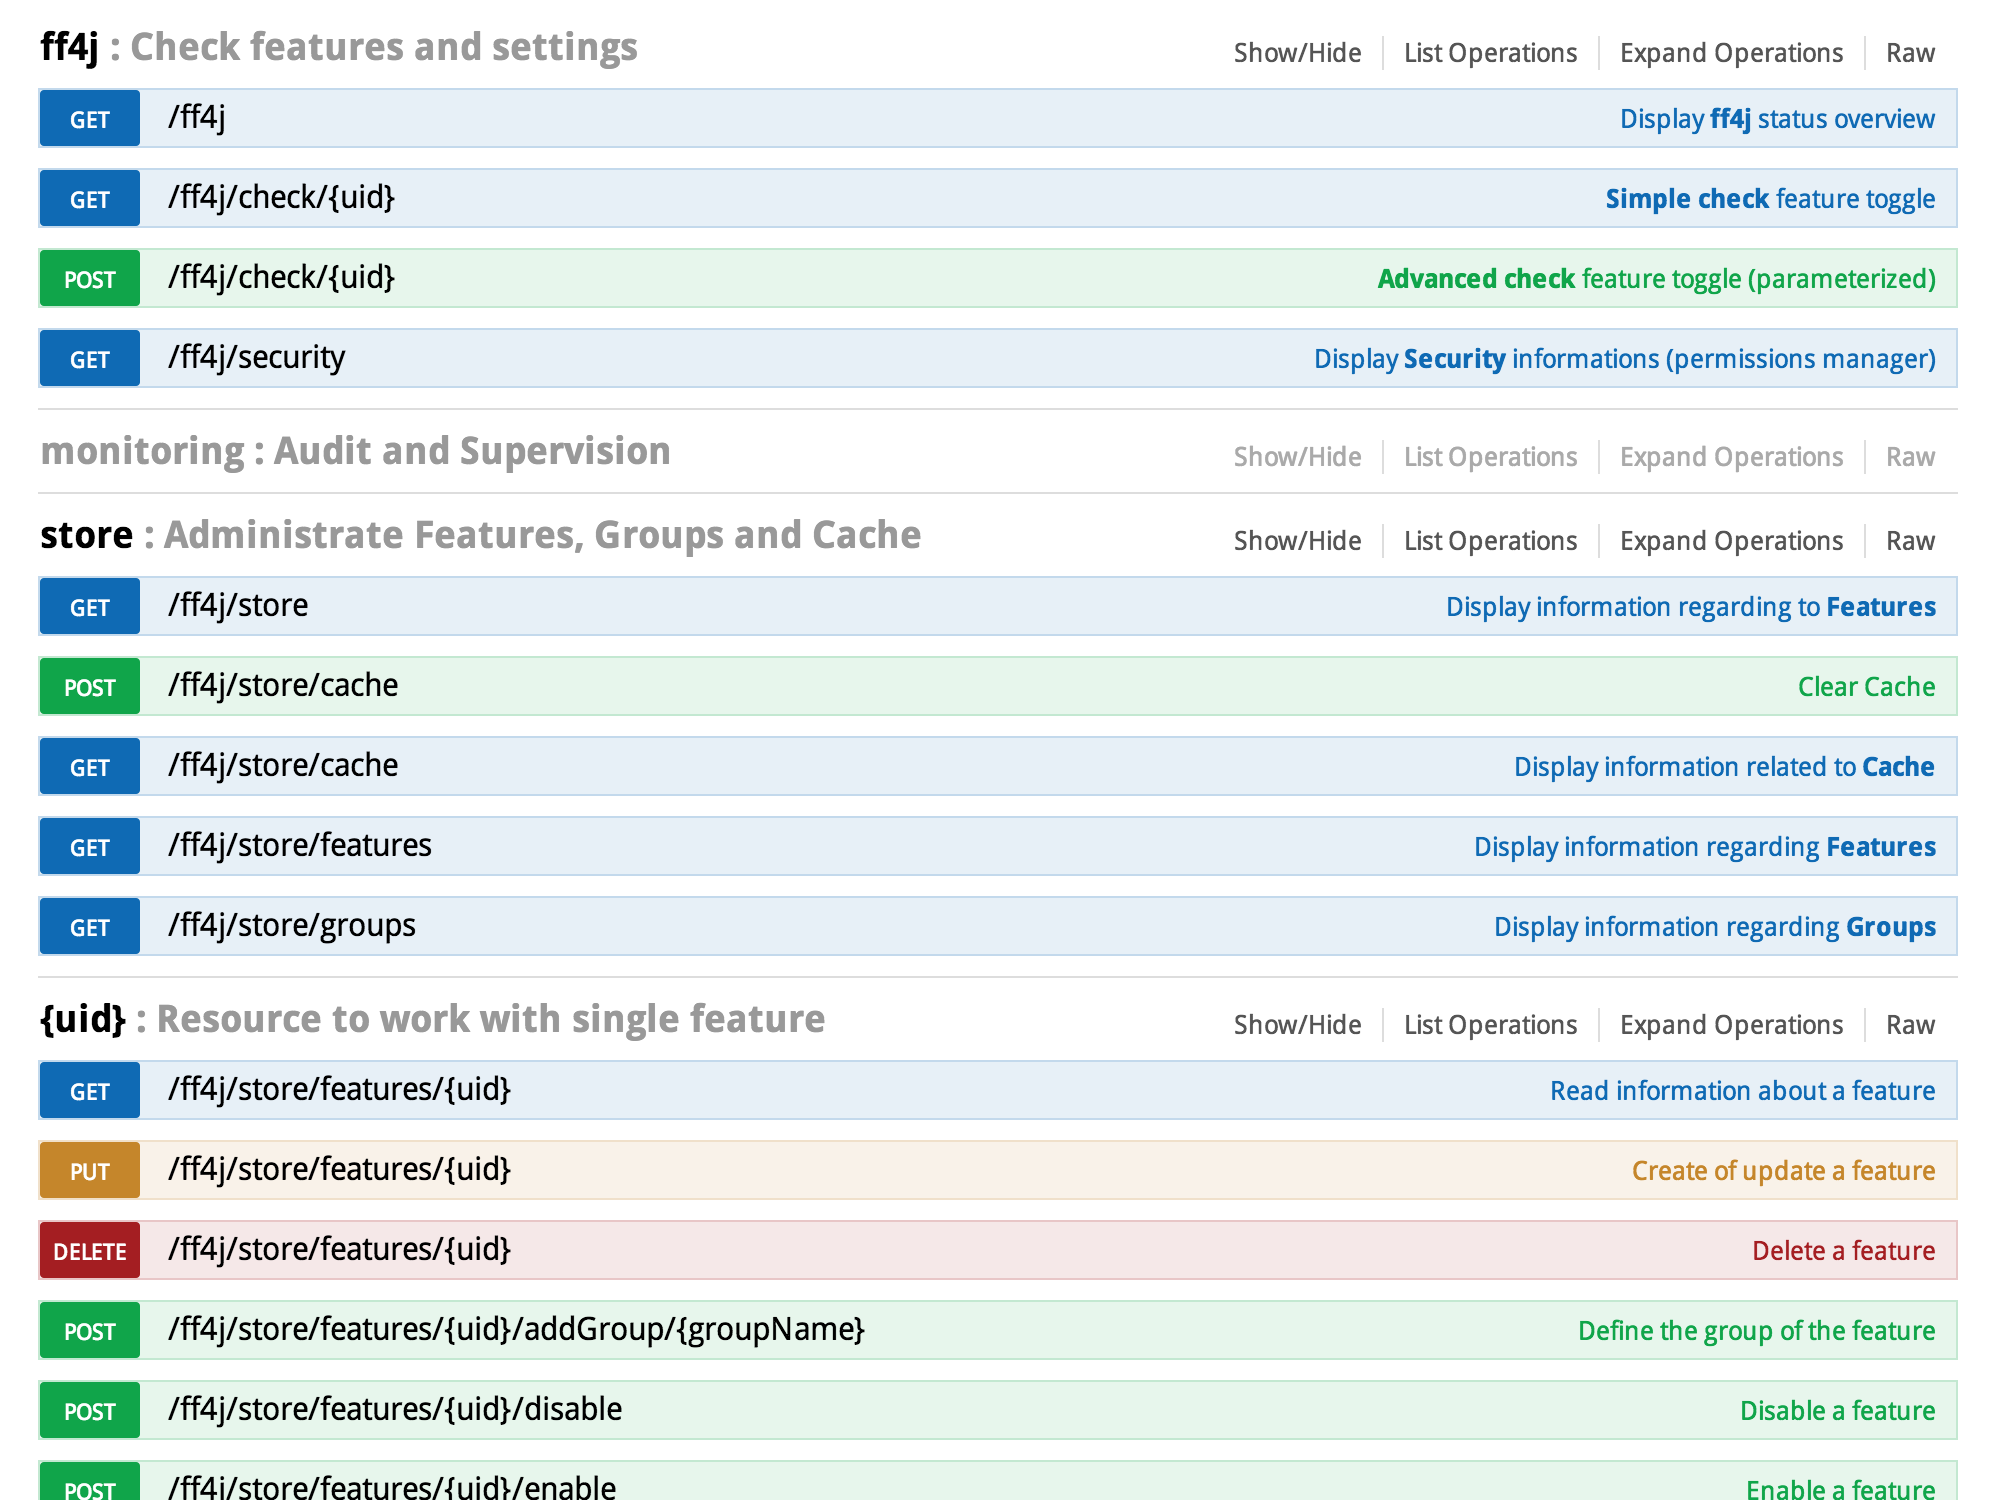
Task: Open Raw view for store section
Action: click(1909, 541)
